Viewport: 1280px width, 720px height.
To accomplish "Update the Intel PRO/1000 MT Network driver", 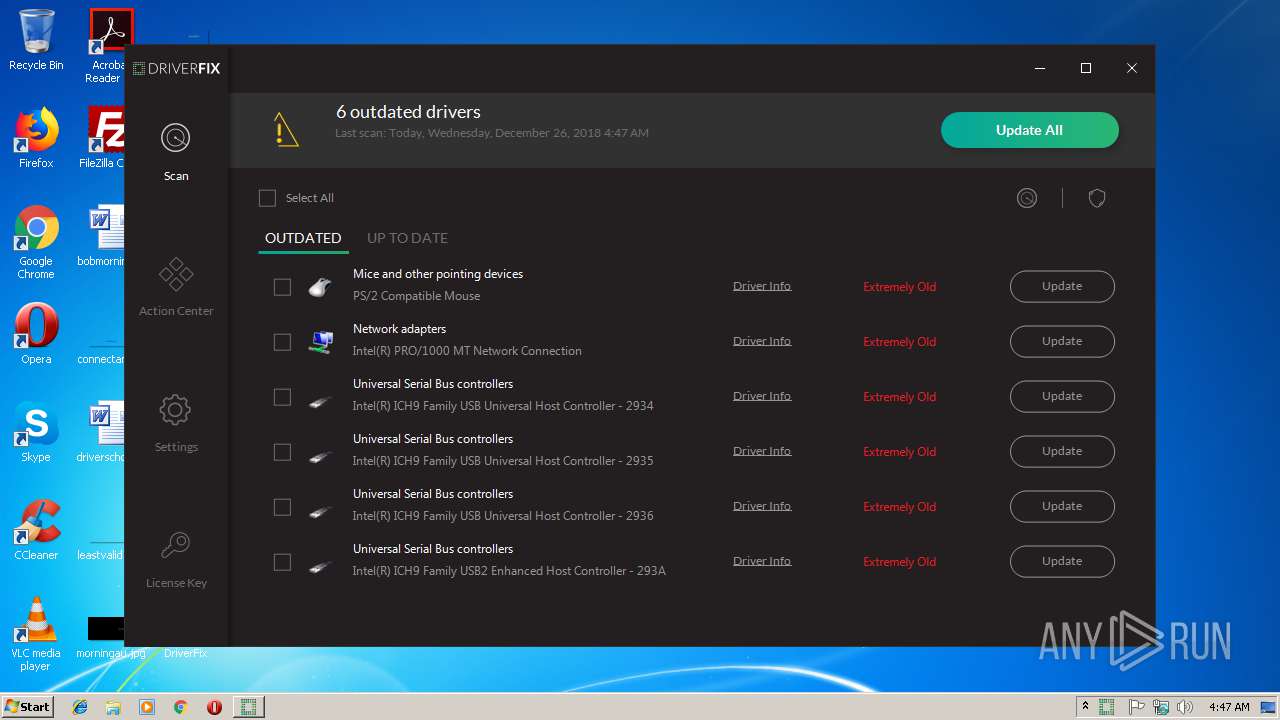I will click(x=1062, y=341).
